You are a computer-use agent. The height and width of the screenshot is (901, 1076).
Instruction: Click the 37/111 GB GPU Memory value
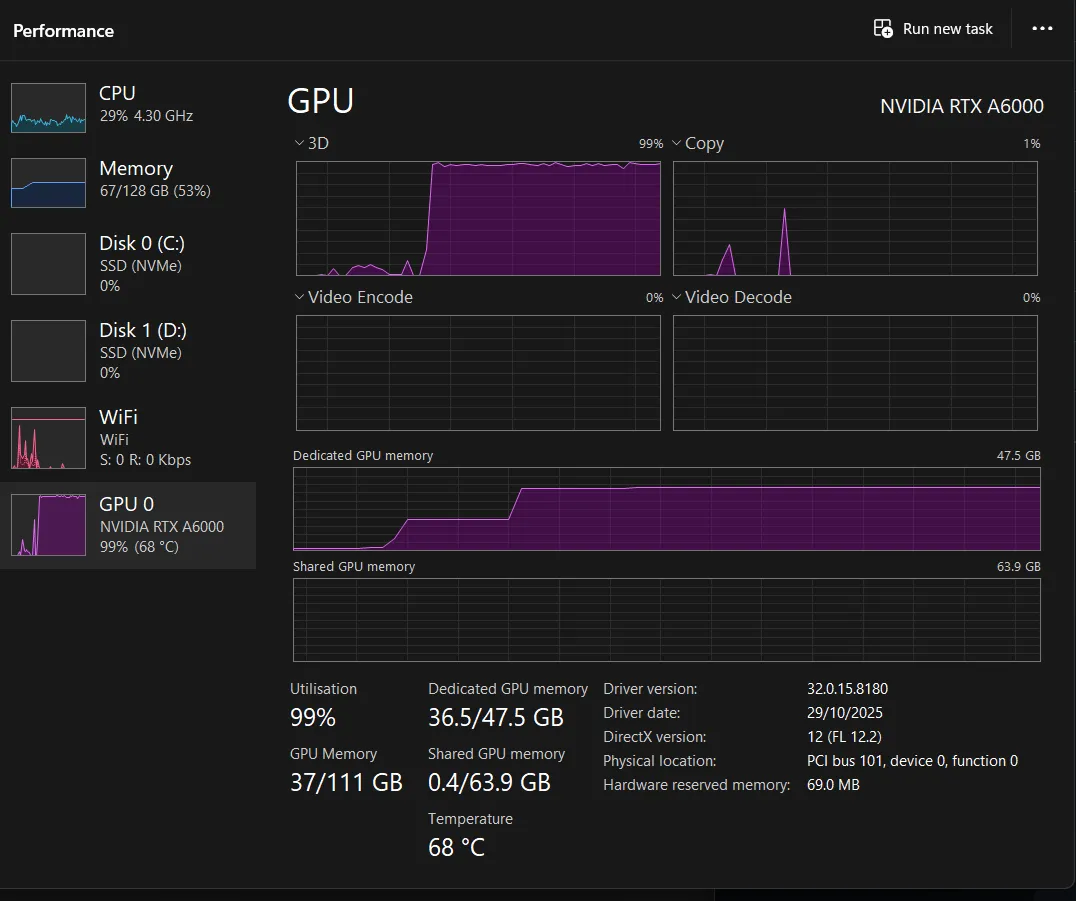346,782
